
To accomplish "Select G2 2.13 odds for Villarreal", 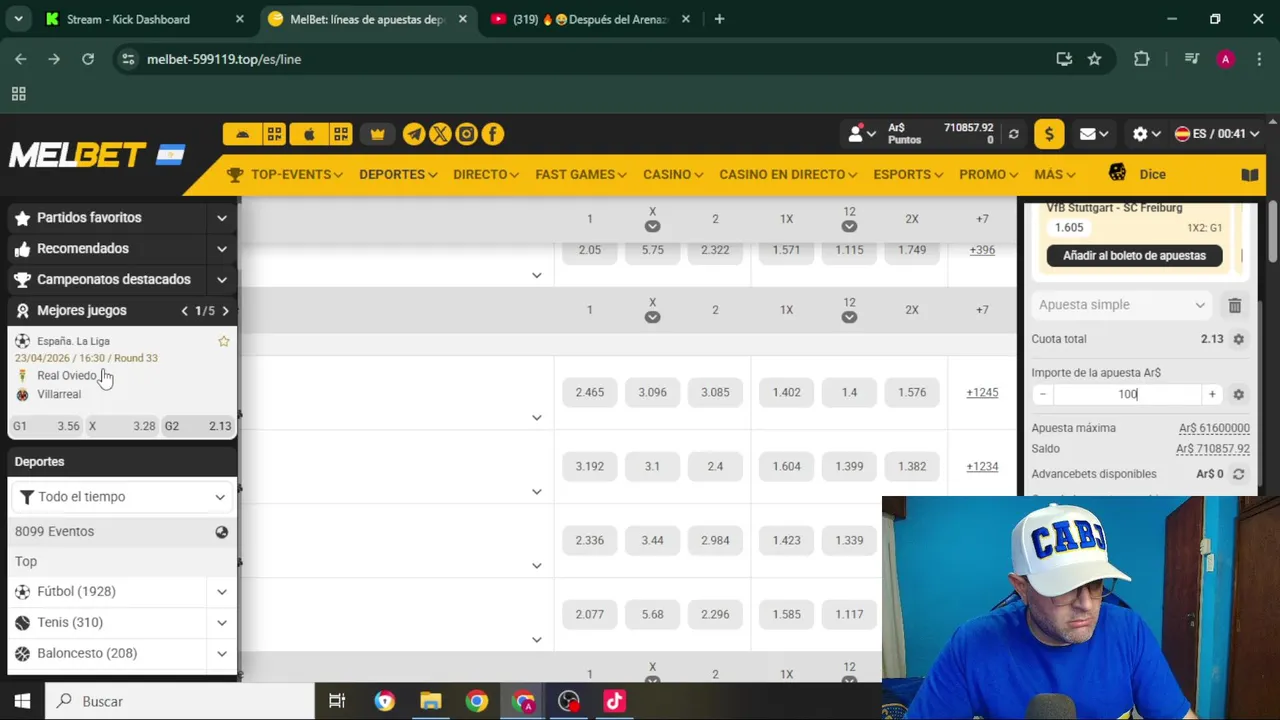I will pos(197,426).
